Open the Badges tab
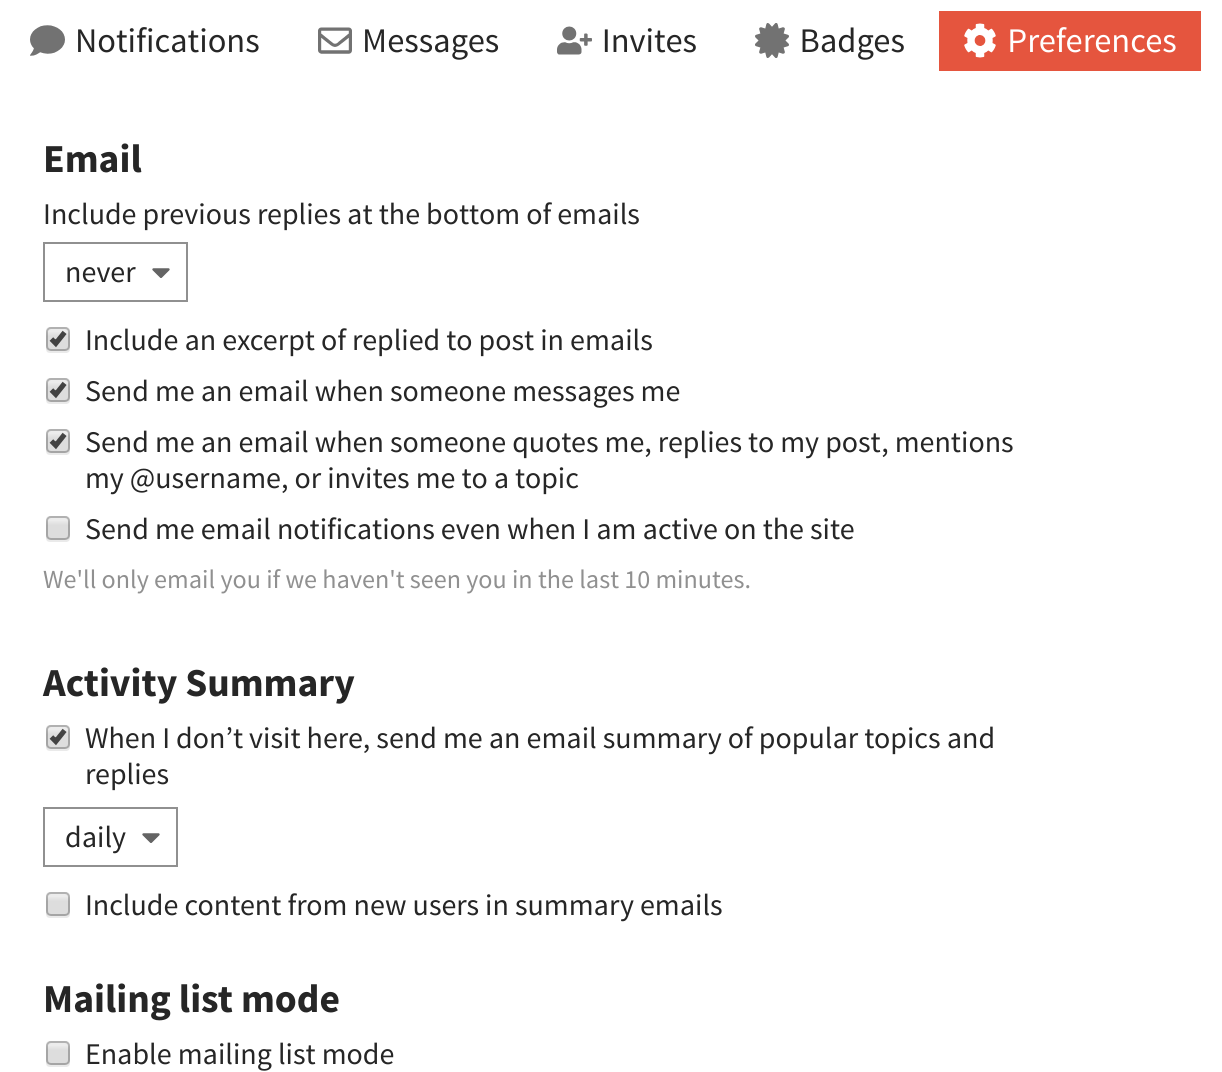Screen dimensions: 1222x1072 [x=852, y=41]
